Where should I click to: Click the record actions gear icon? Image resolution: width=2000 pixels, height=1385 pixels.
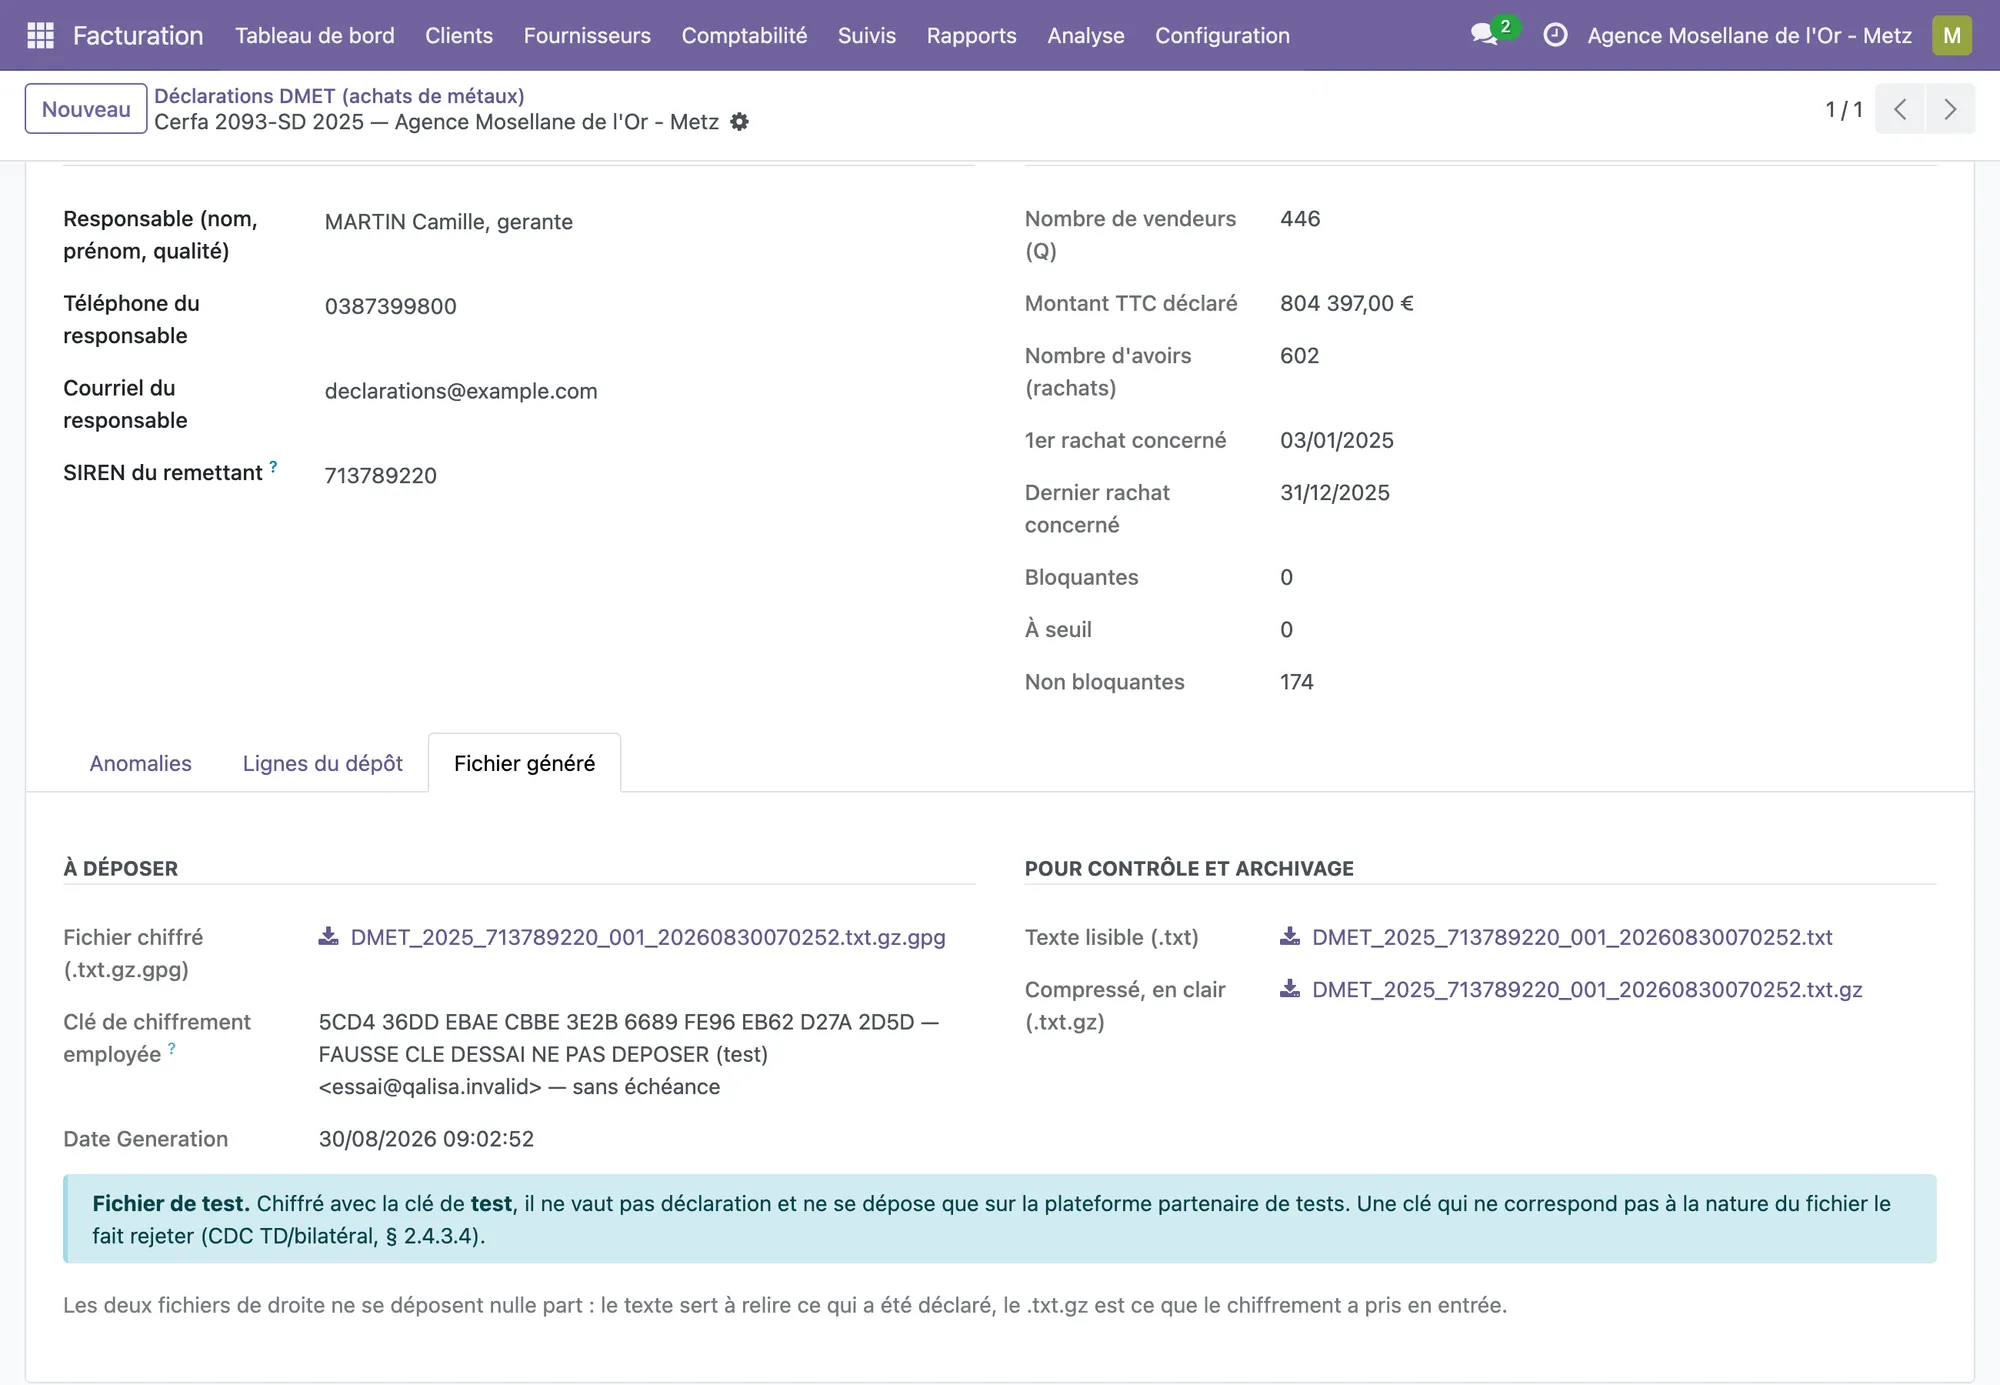pyautogui.click(x=739, y=122)
